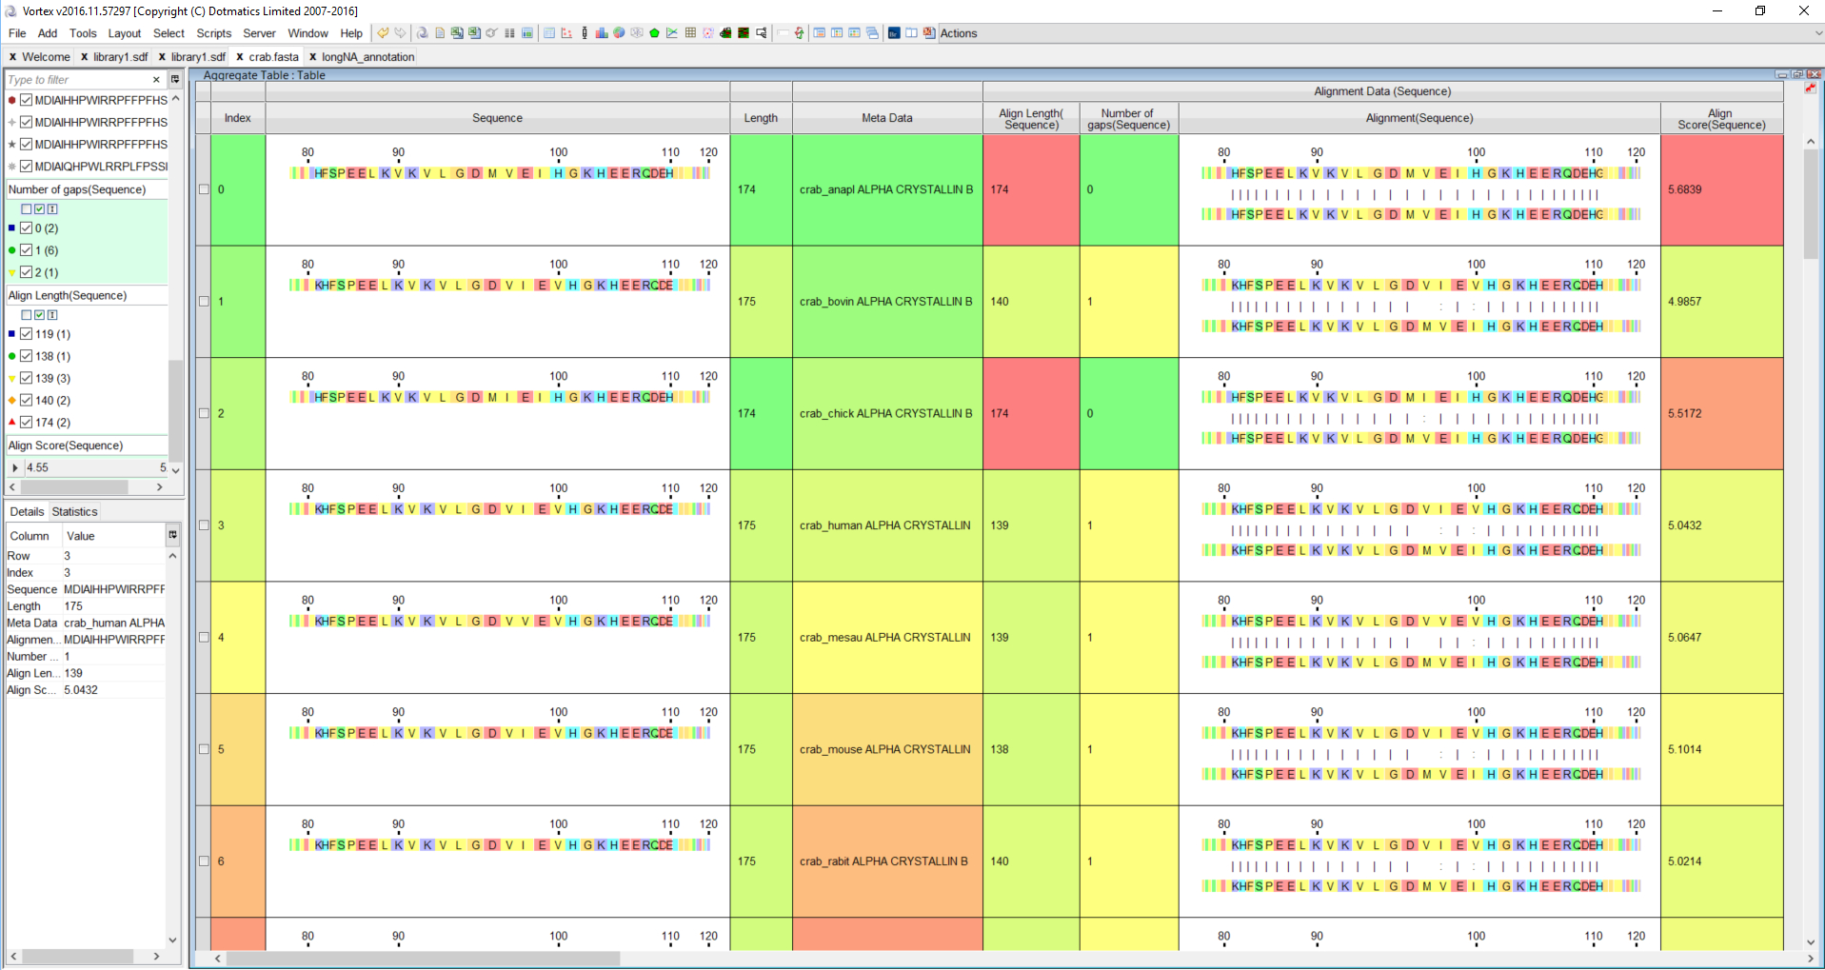The width and height of the screenshot is (1825, 970).
Task: Open the table grid icon in toolbar
Action: (688, 33)
